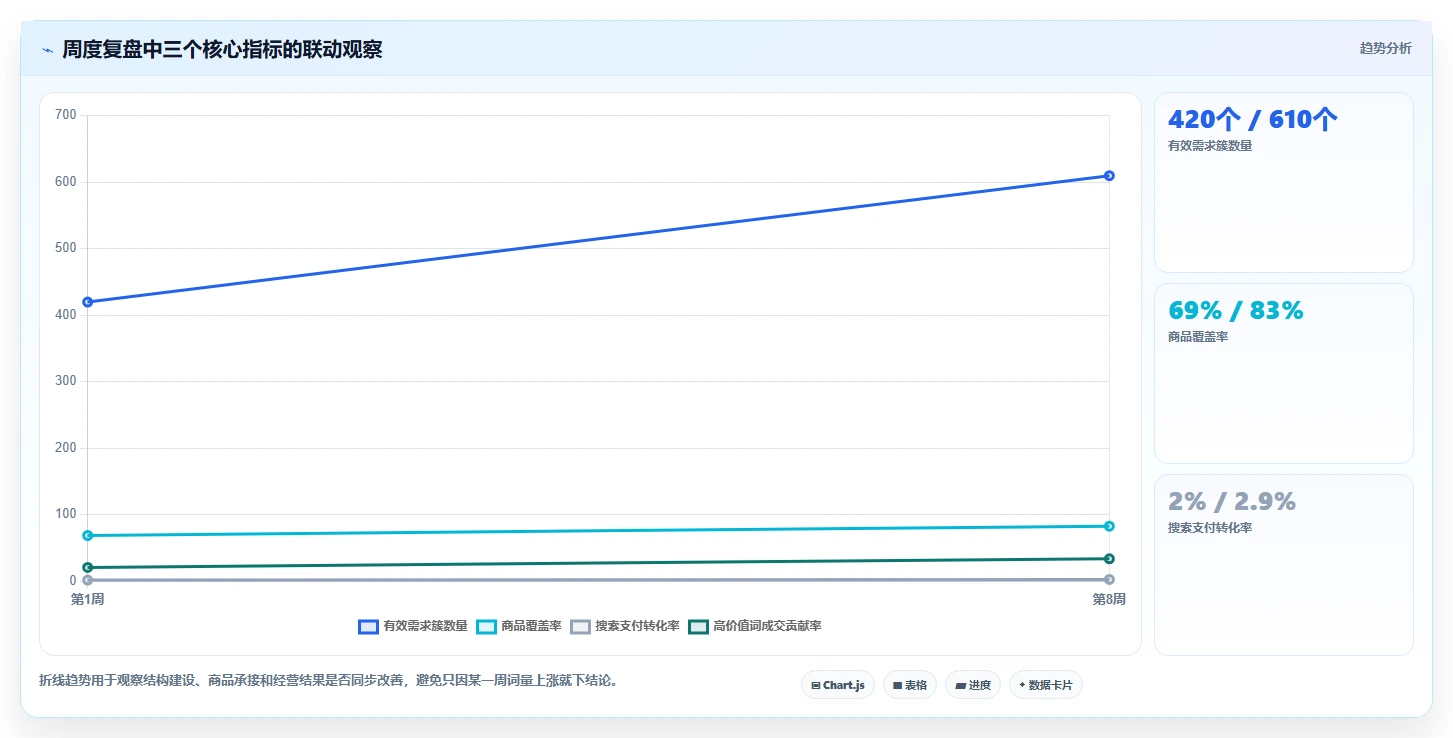Click the 第8周 x-axis label
1453x738 pixels.
(x=1109, y=599)
